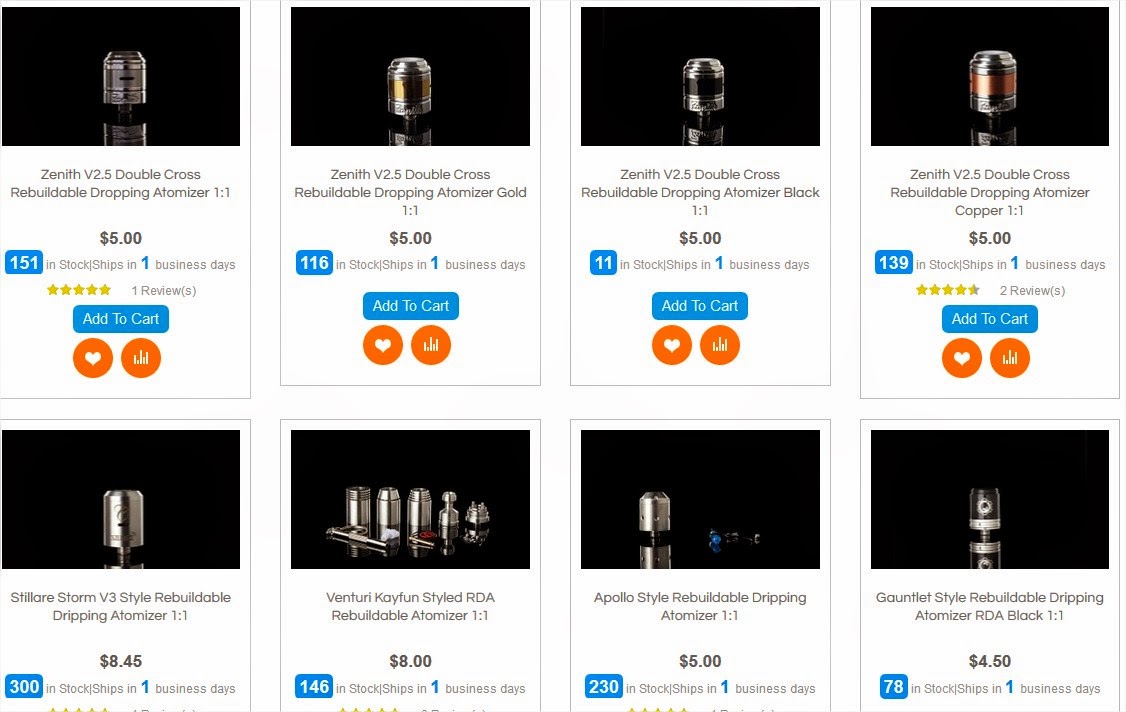Add Zenith V2.5 Black to wishlist heart
The width and height of the screenshot is (1126, 712).
point(672,345)
